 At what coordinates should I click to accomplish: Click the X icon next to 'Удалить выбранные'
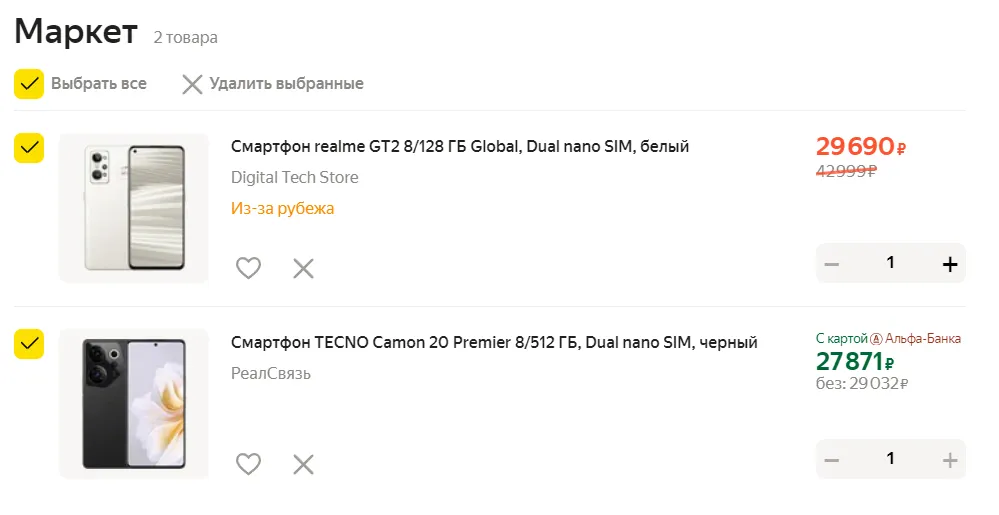[x=192, y=84]
